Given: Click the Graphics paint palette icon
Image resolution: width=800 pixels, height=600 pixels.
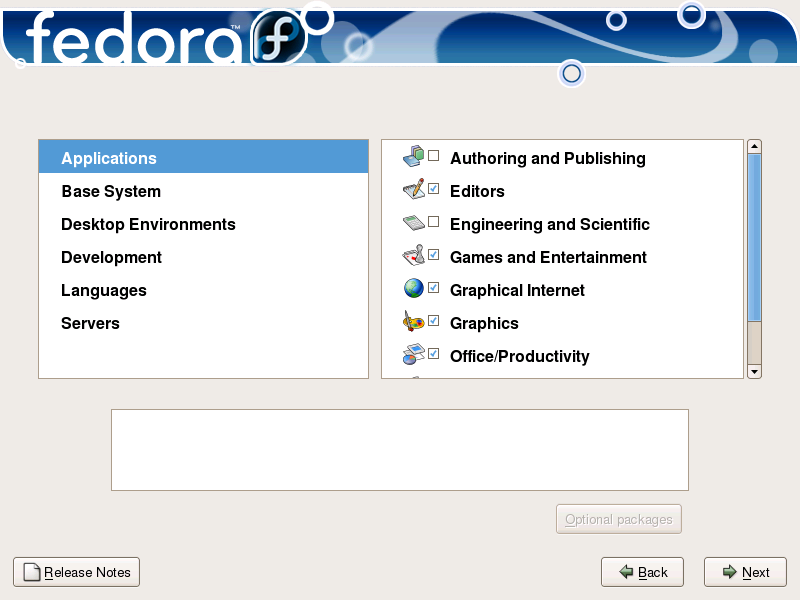Looking at the screenshot, I should [x=413, y=321].
